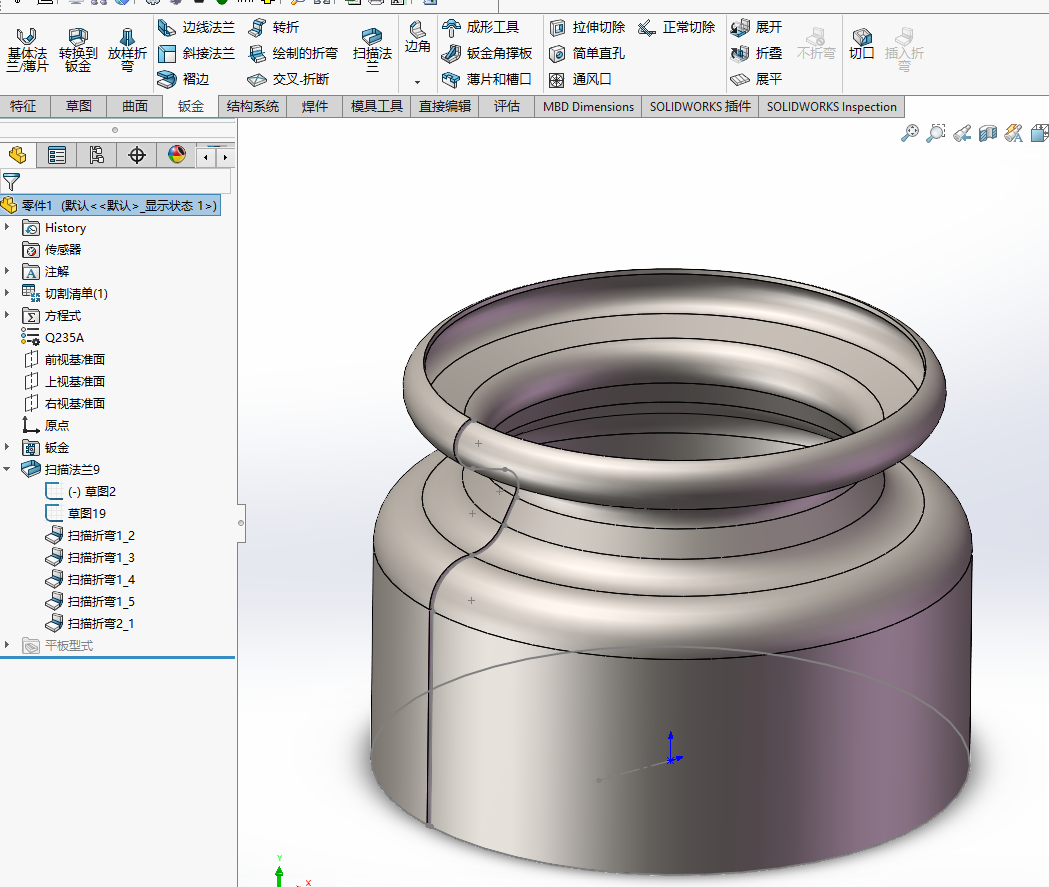
Task: Switch to the Features tab (特征)
Action: click(23, 106)
